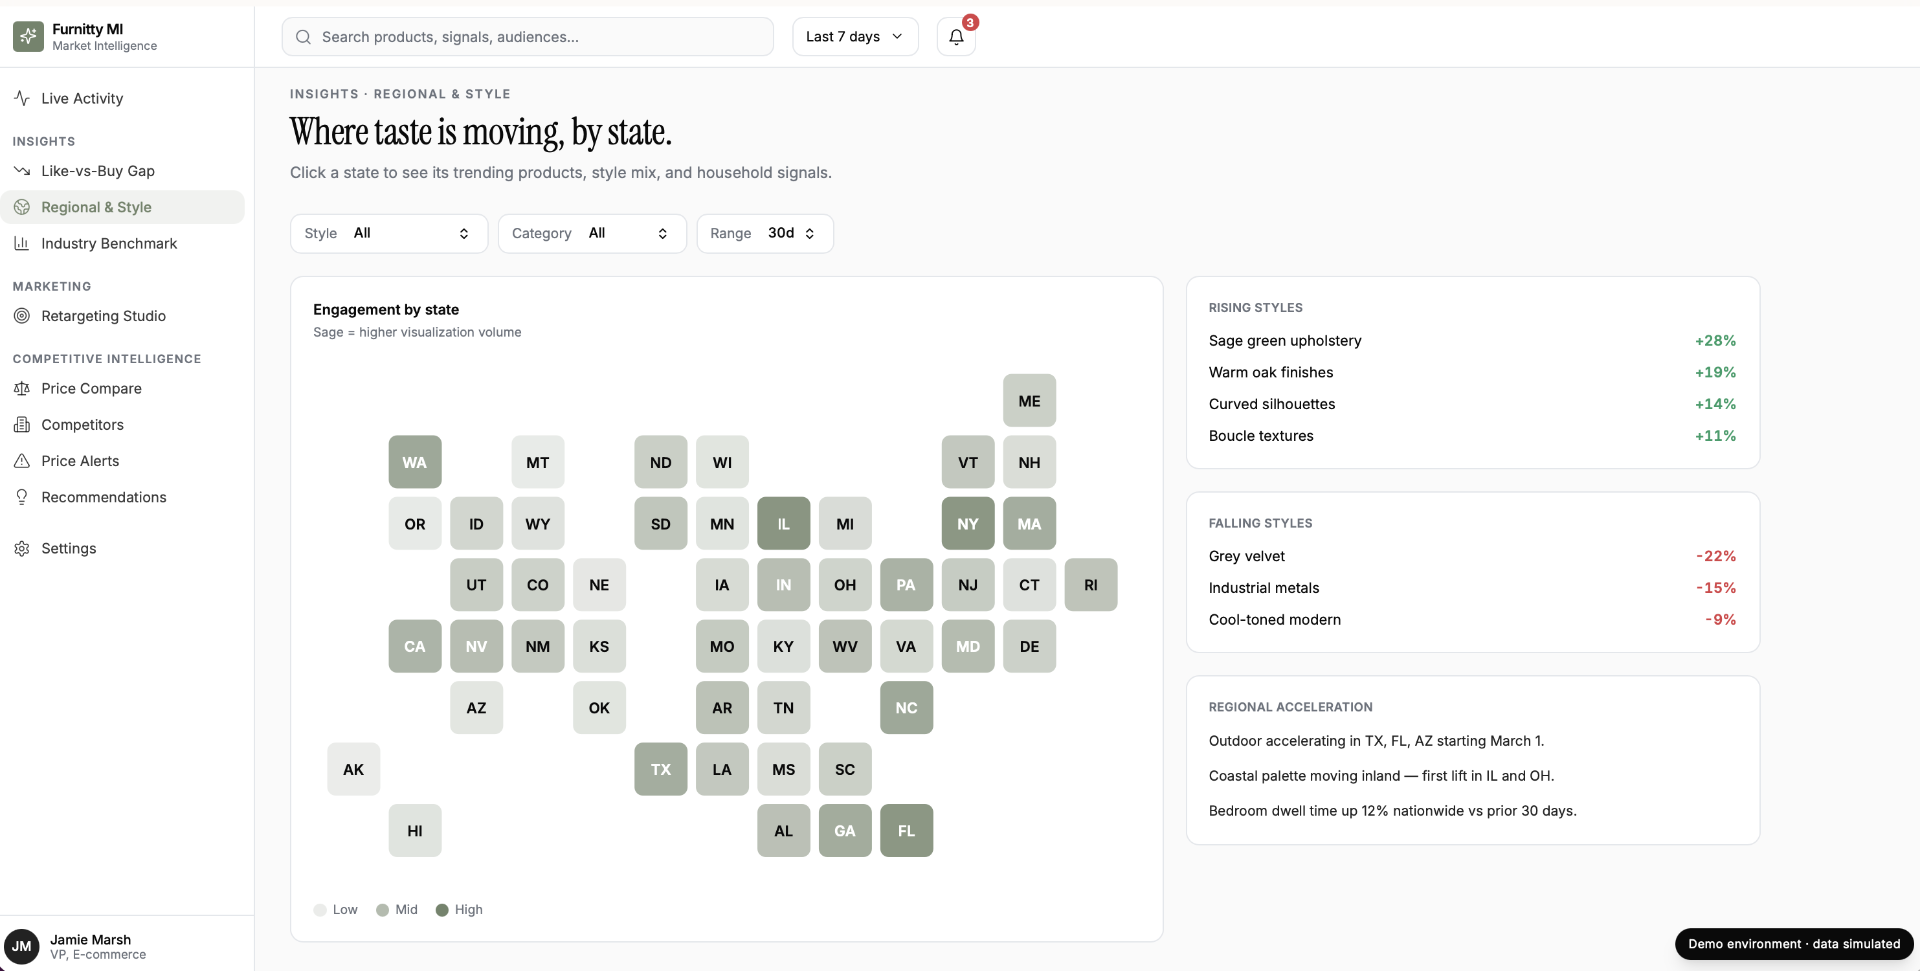Select the NC state tile
1920x971 pixels.
click(x=907, y=708)
